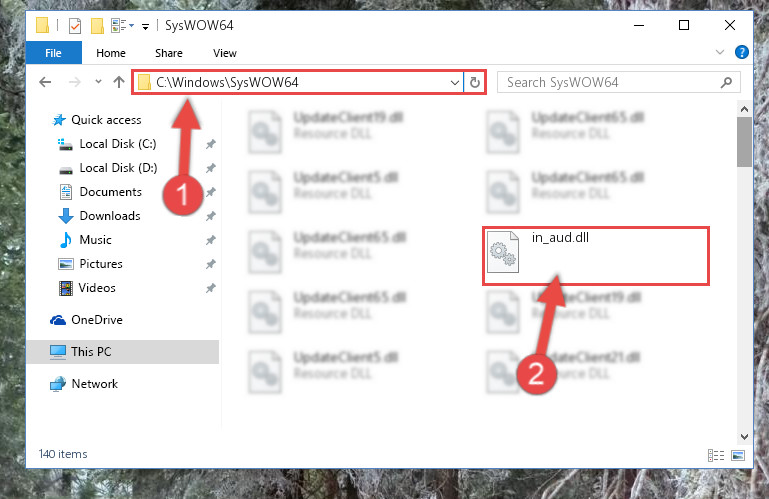The height and width of the screenshot is (499, 769).
Task: Open Customize Quick Access Toolbar dropdown
Action: pos(145,26)
